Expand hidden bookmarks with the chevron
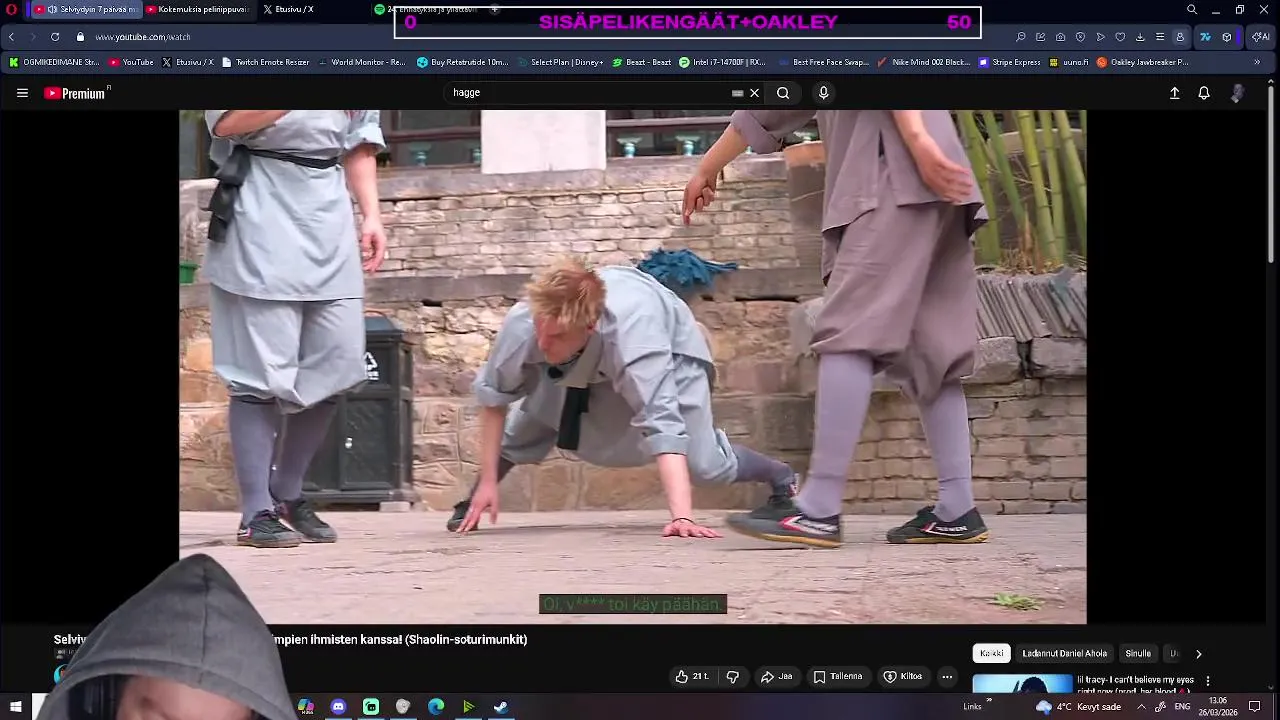The height and width of the screenshot is (720, 1280). coord(1257,62)
